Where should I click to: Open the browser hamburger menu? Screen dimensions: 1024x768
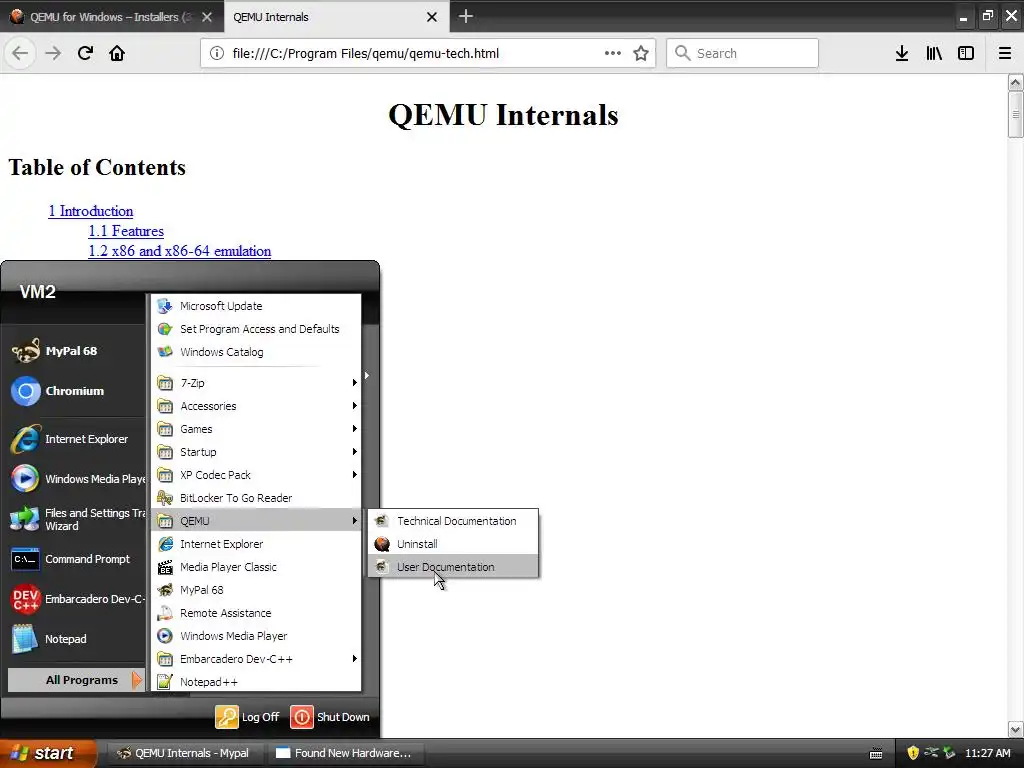(1004, 53)
